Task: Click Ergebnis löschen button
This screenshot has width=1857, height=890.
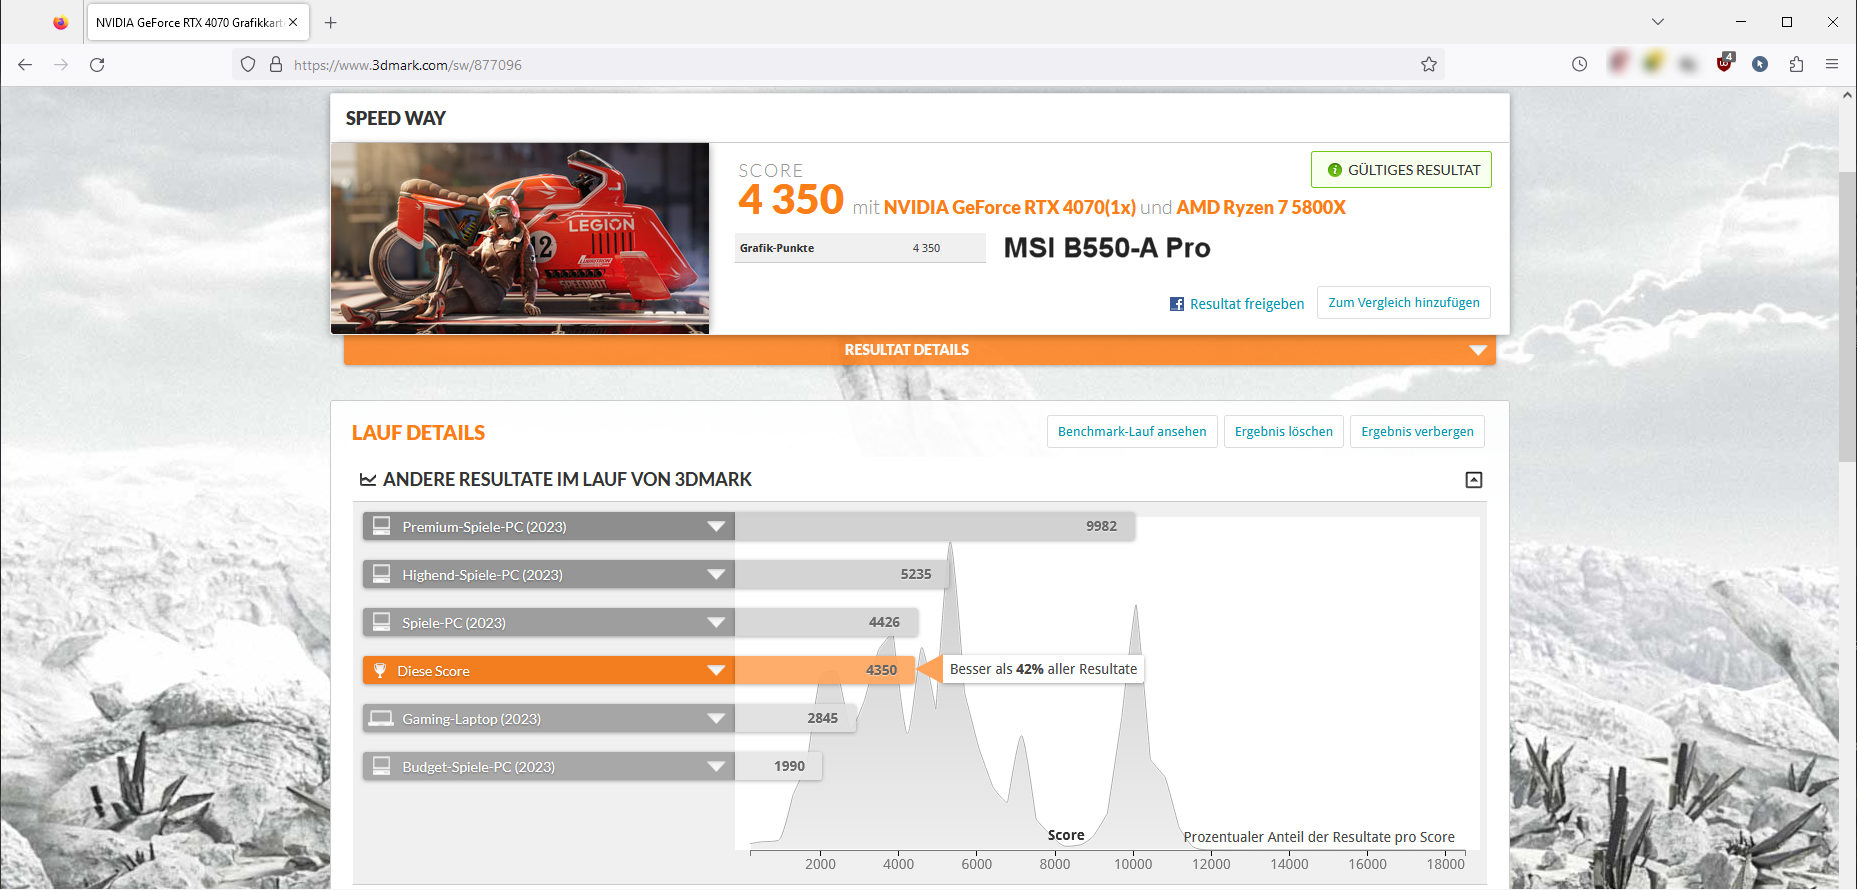Action: click(x=1283, y=432)
